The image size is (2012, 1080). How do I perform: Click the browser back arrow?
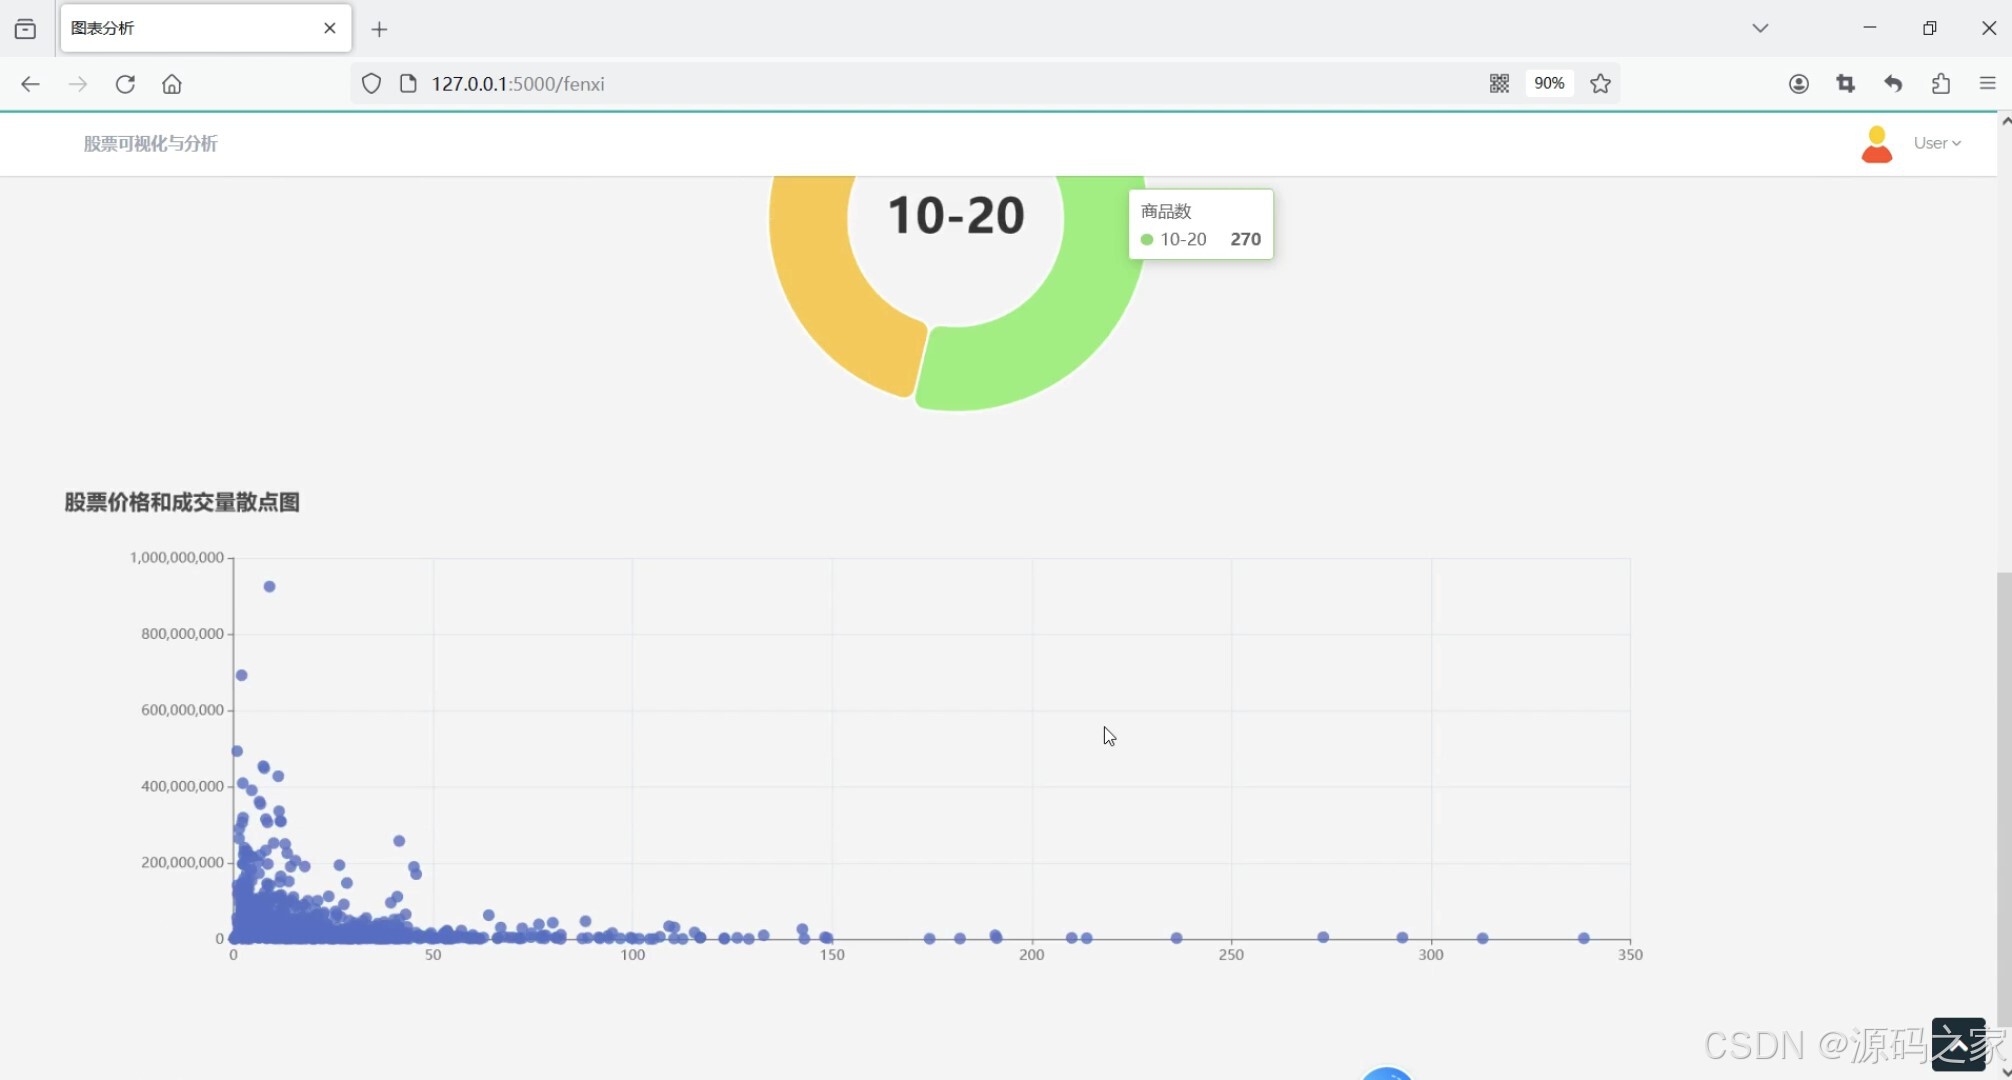tap(30, 84)
